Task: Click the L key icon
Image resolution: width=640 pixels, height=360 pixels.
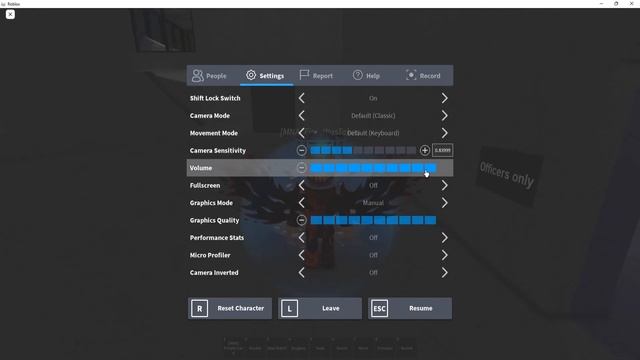Action: coord(289,309)
